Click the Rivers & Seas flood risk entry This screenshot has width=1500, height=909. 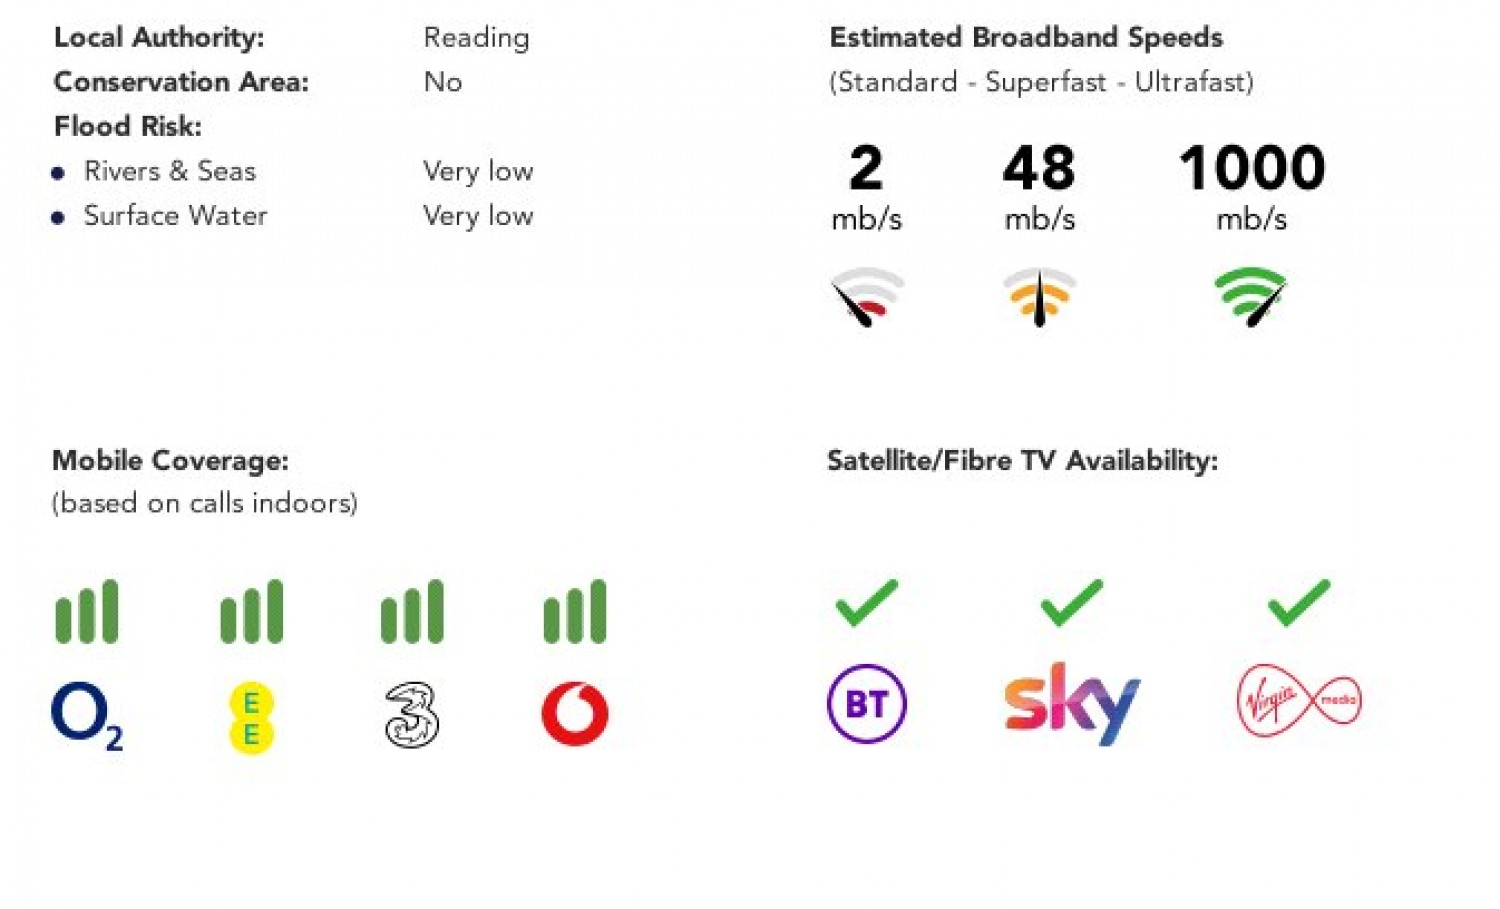pos(170,171)
